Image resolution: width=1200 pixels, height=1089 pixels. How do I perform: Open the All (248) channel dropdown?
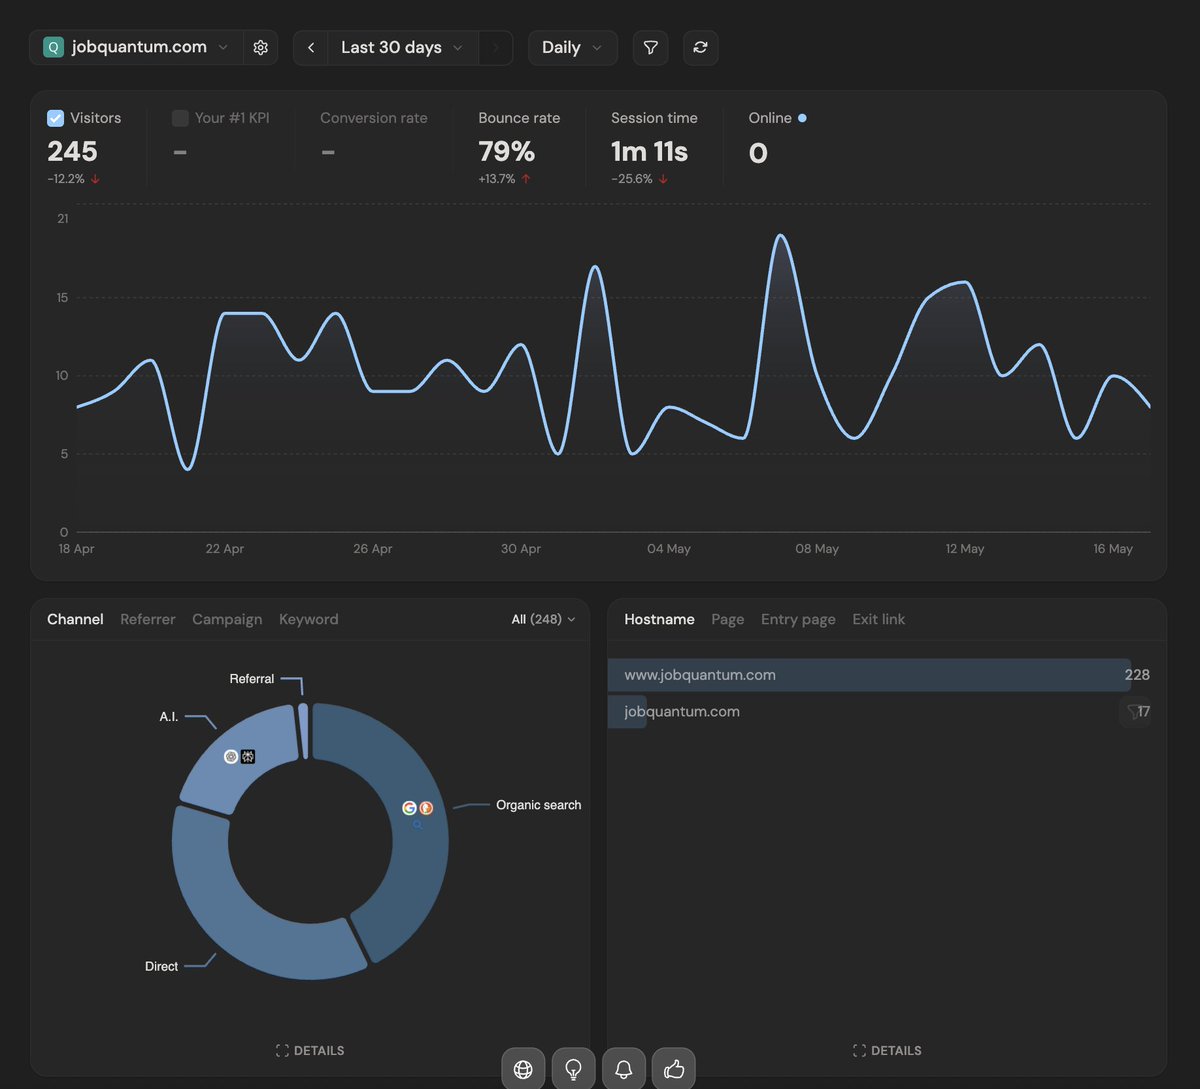[543, 619]
